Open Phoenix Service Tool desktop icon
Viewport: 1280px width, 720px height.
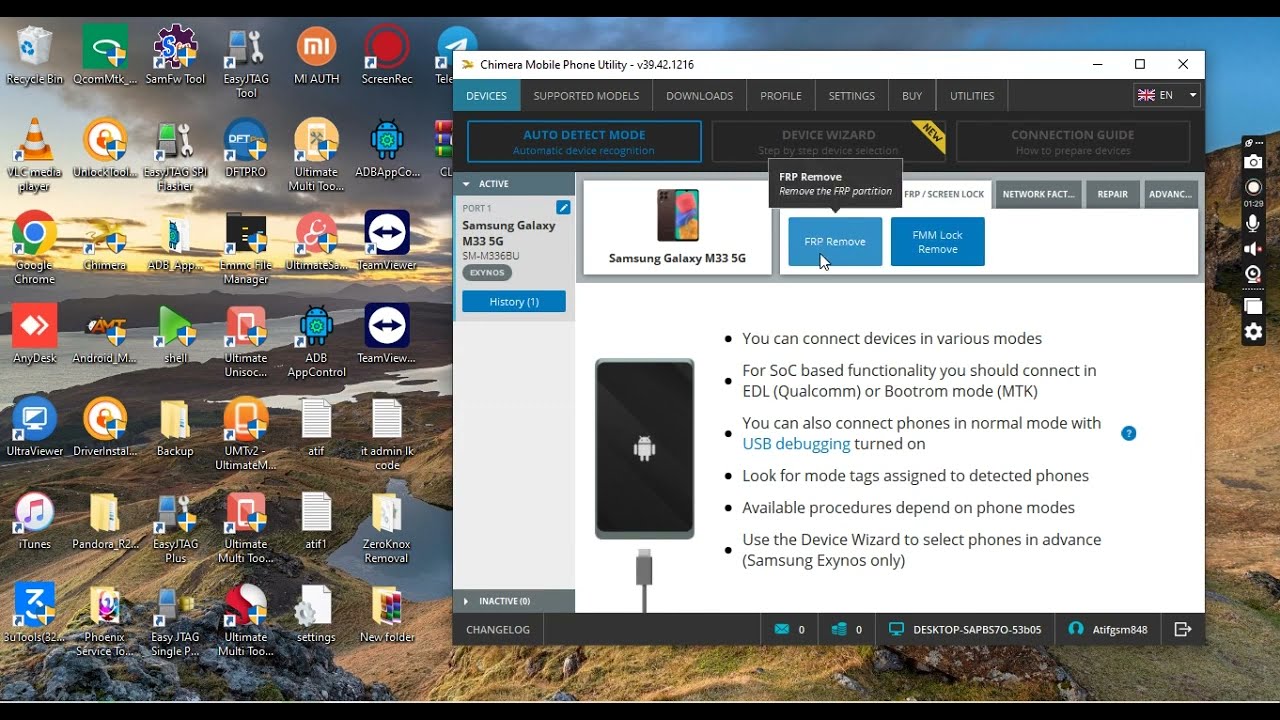pos(105,620)
